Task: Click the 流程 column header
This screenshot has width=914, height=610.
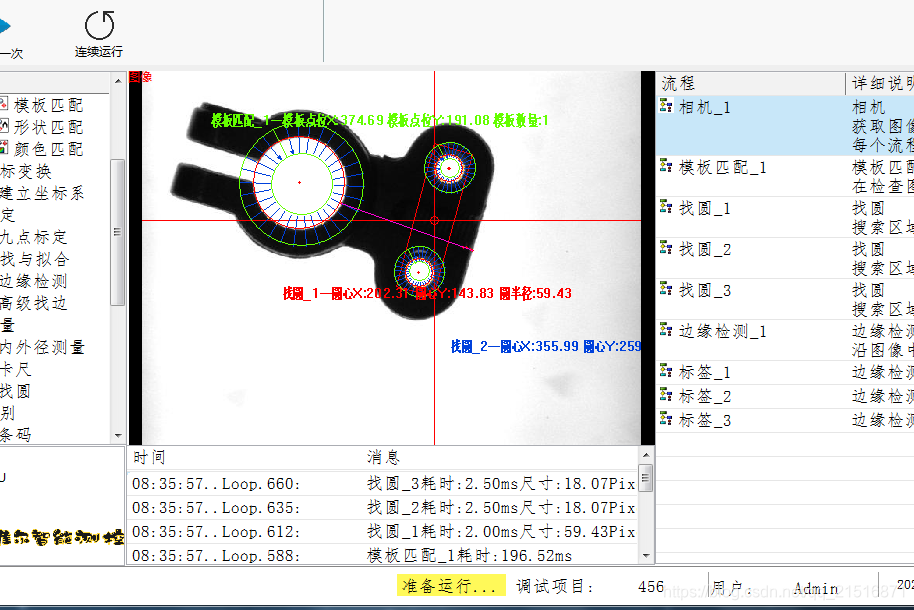Action: click(x=751, y=83)
